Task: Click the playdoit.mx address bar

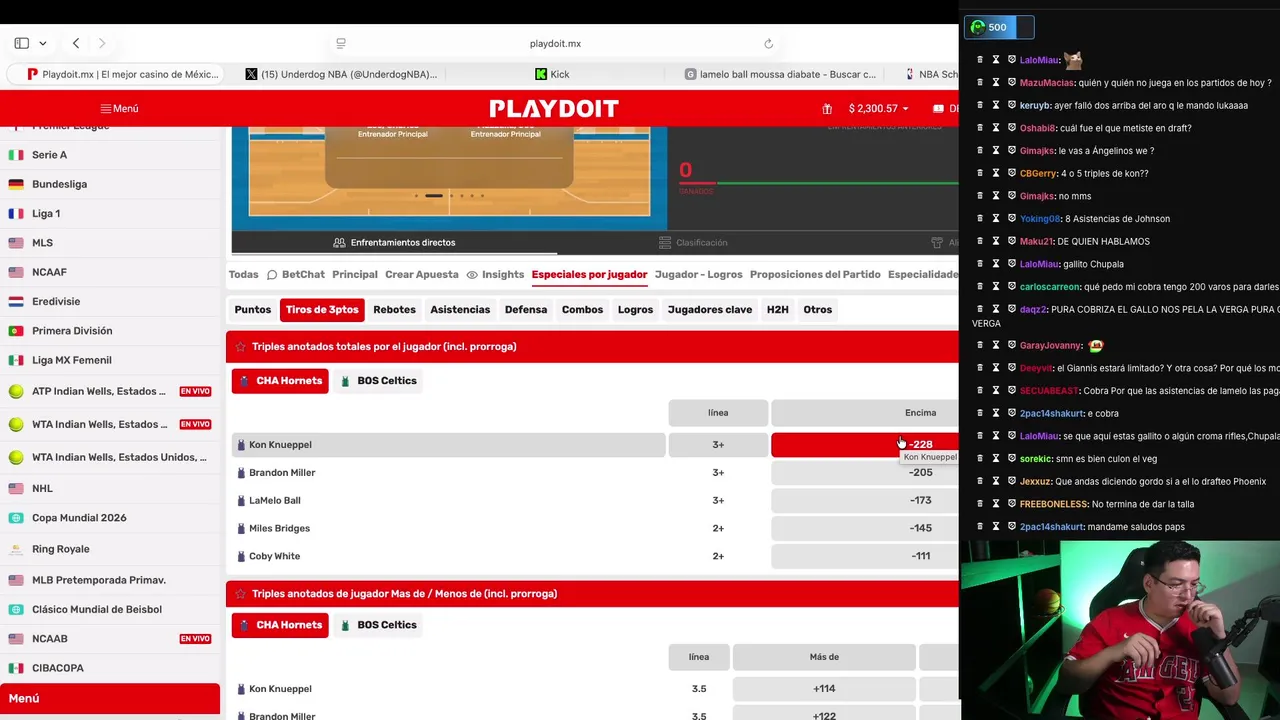Action: coord(555,43)
